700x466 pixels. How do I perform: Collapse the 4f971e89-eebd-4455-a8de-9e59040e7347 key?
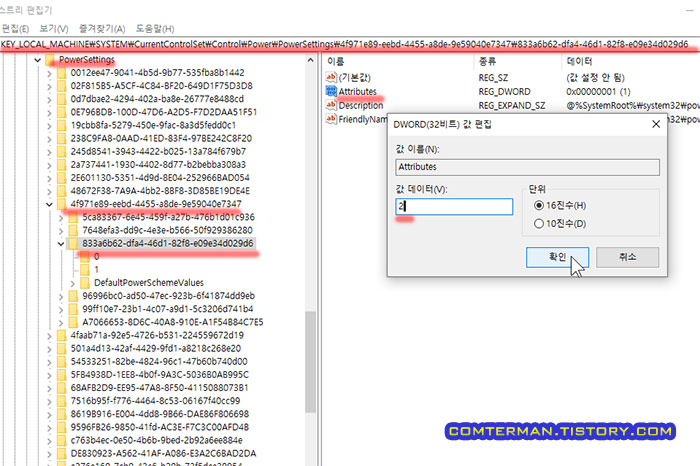click(49, 204)
